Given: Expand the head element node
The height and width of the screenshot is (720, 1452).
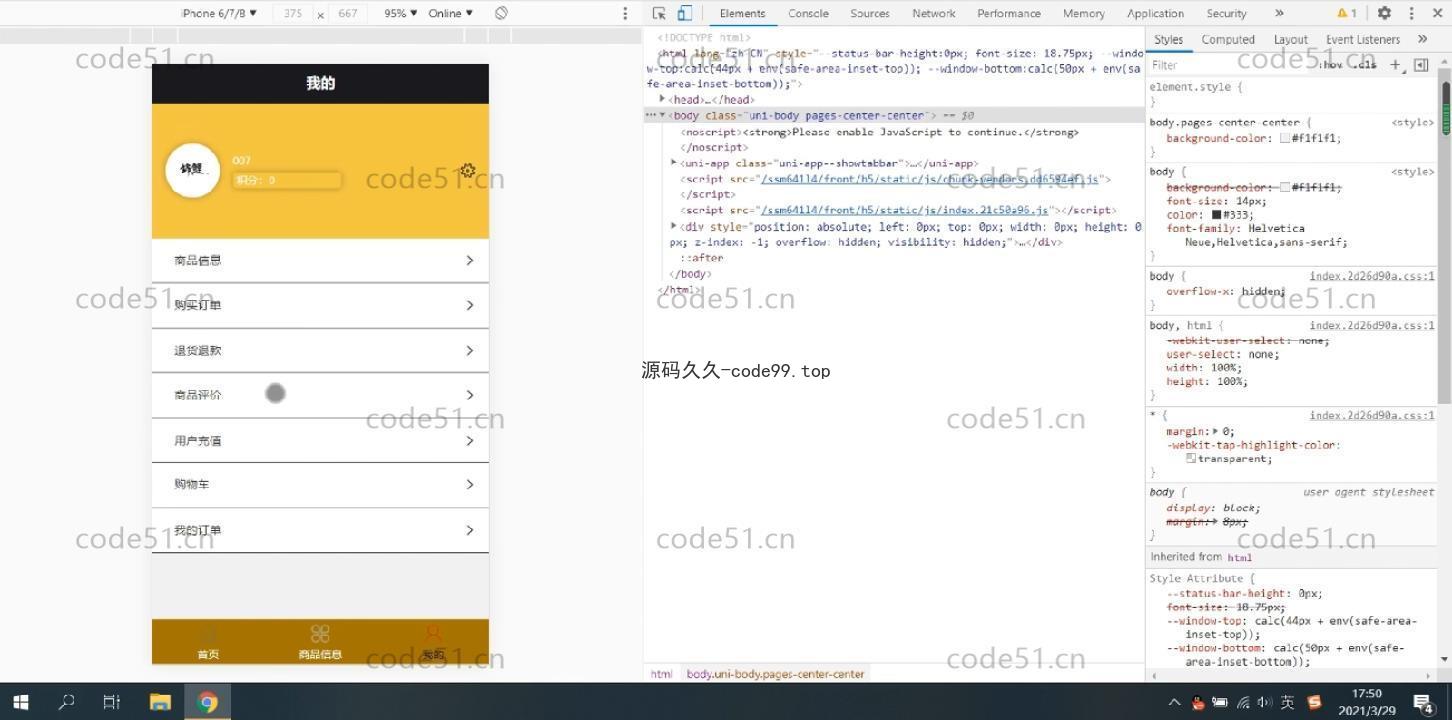Looking at the screenshot, I should pyautogui.click(x=662, y=99).
